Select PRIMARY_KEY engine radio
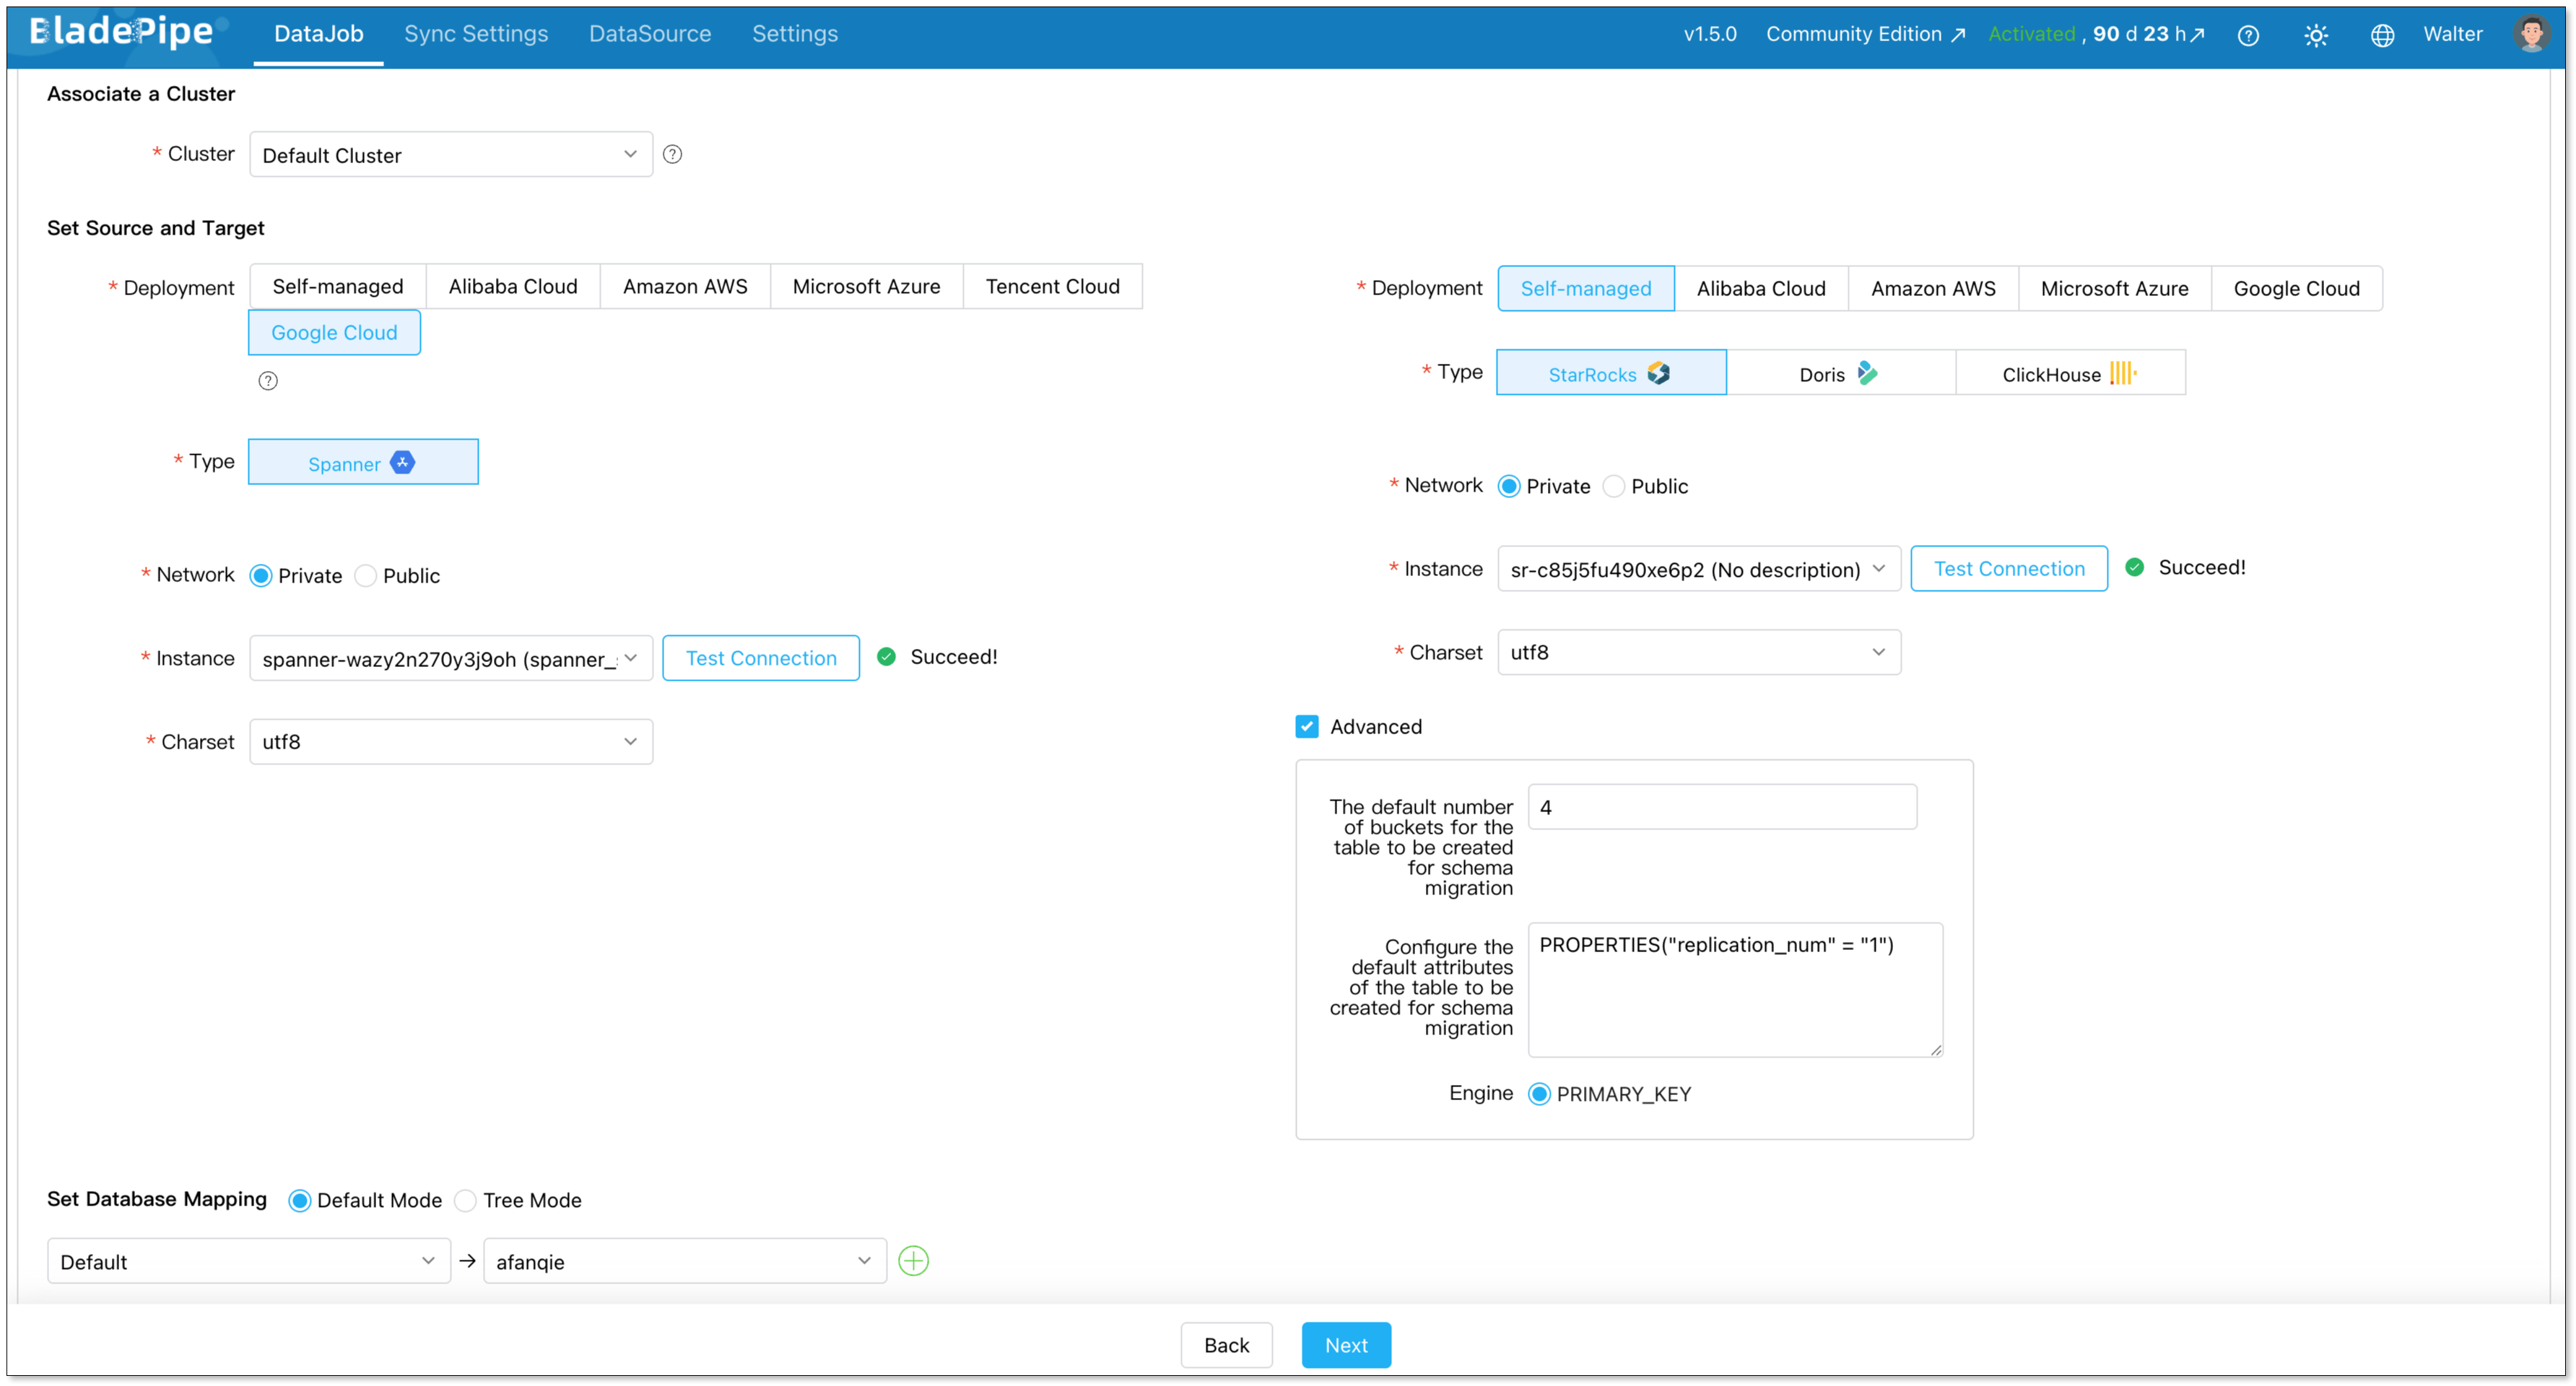2576x1386 pixels. pos(1539,1094)
